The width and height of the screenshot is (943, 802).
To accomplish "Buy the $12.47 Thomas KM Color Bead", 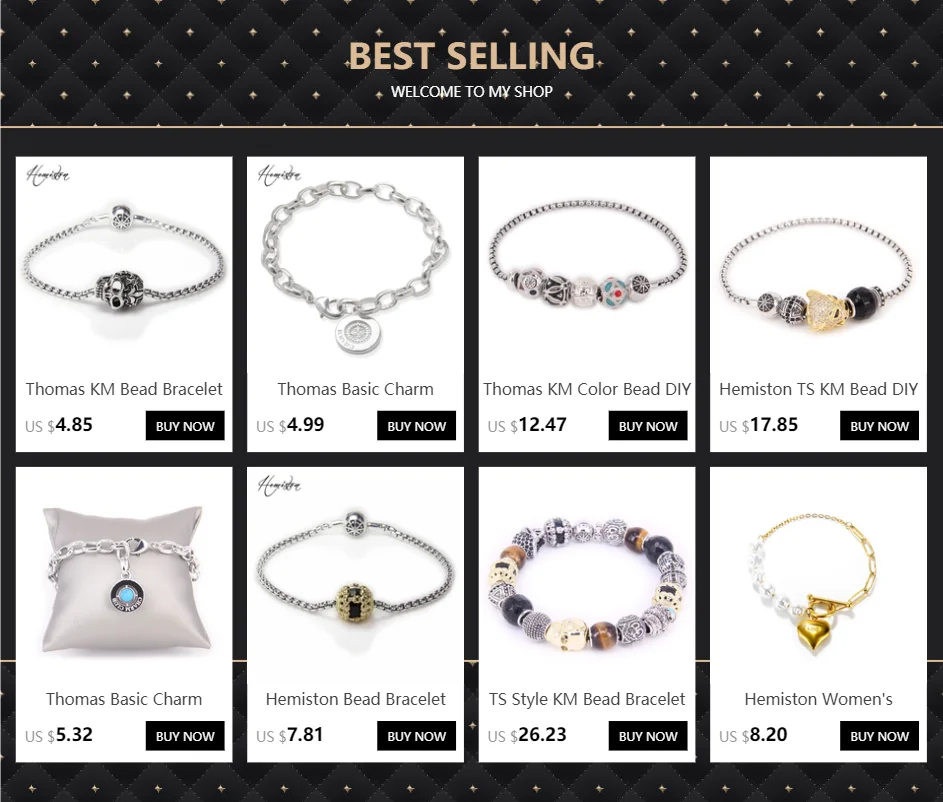I will click(648, 426).
